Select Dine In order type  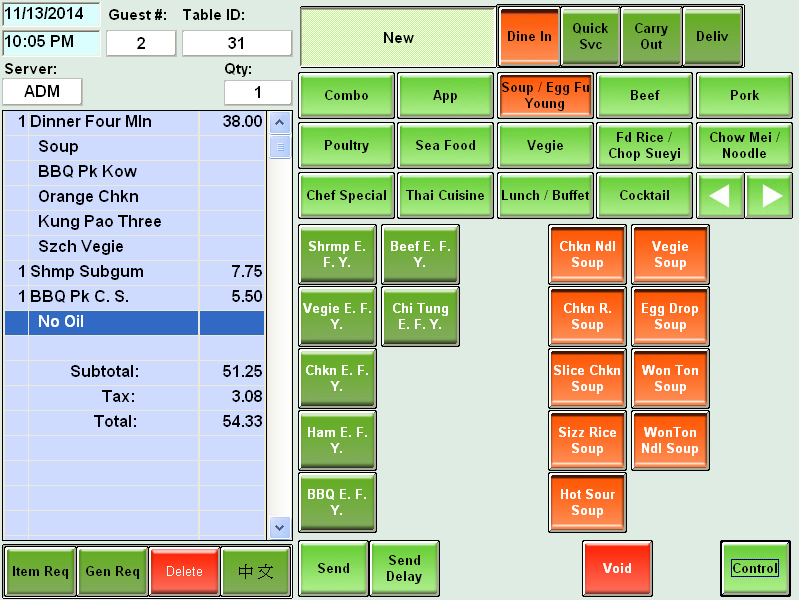click(528, 37)
